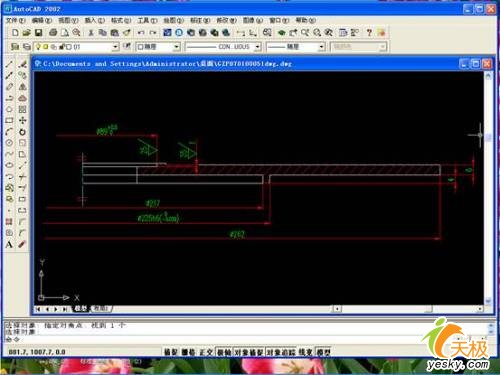Select the Rectangle drawing tool

tap(9, 121)
